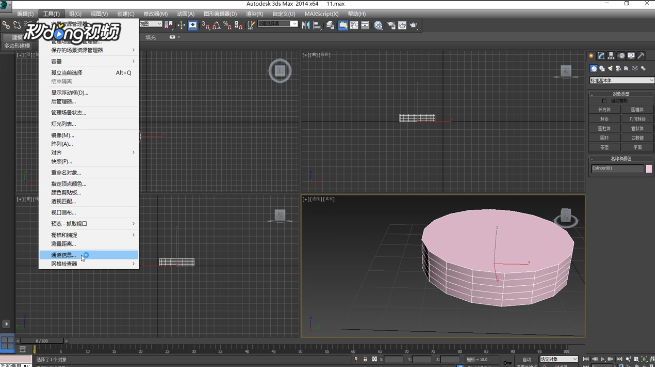Open the reference coordinate system dropdown
This screenshot has height=367, width=655.
point(151,24)
